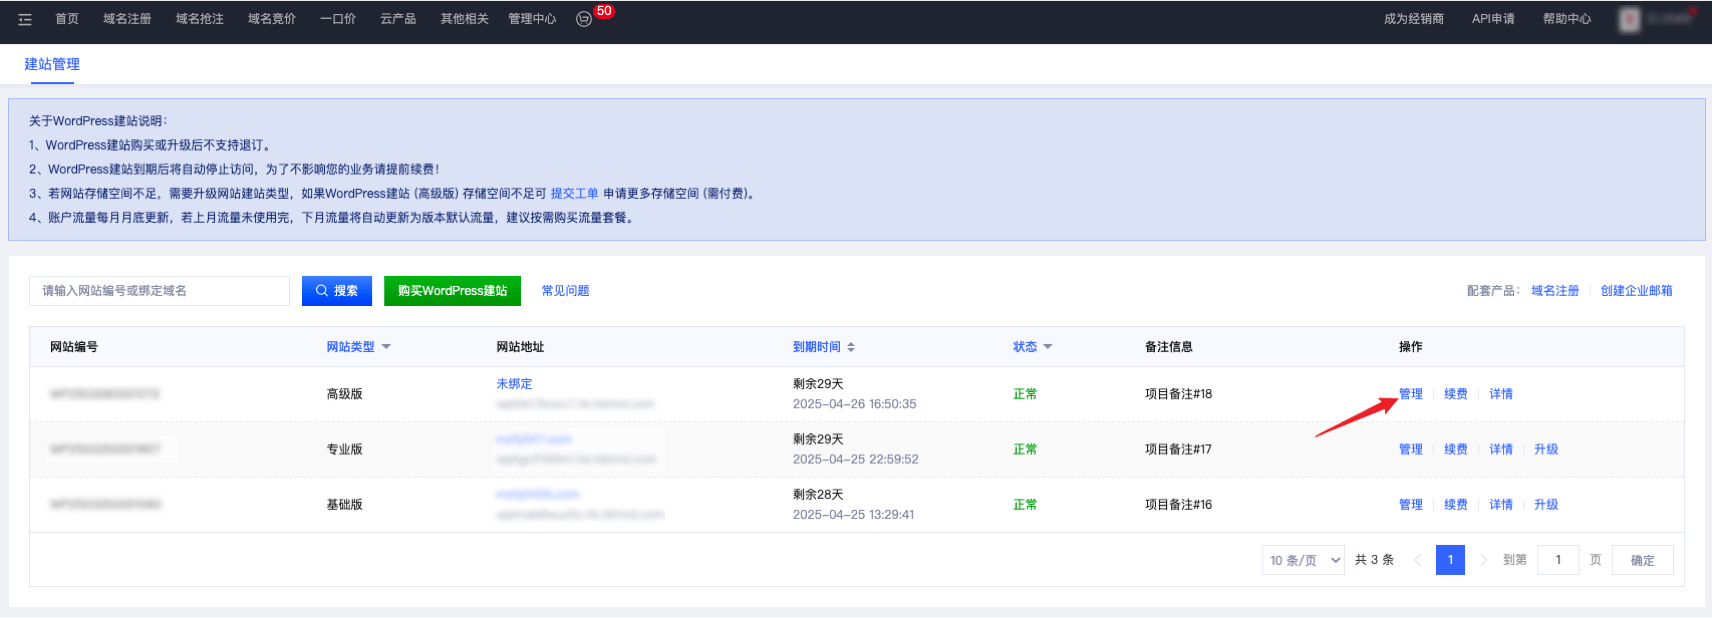Click 续费 for the 项目备注#16 row

[x=1455, y=505]
